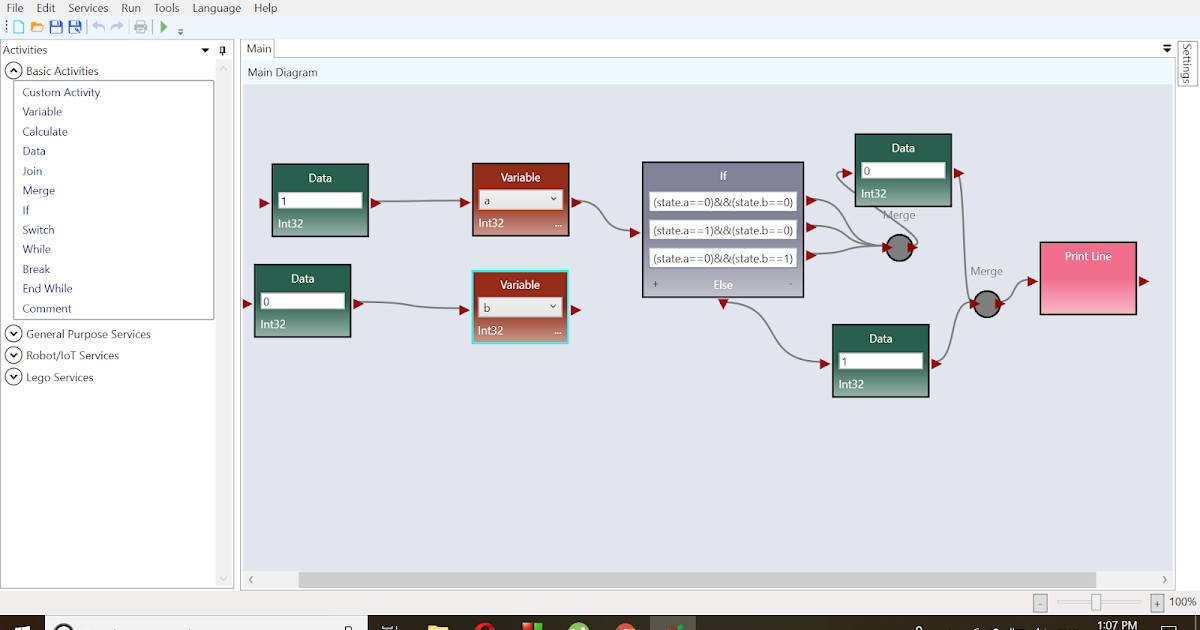Viewport: 1200px width, 630px height.
Task: Print the Main diagram
Action: (140, 27)
